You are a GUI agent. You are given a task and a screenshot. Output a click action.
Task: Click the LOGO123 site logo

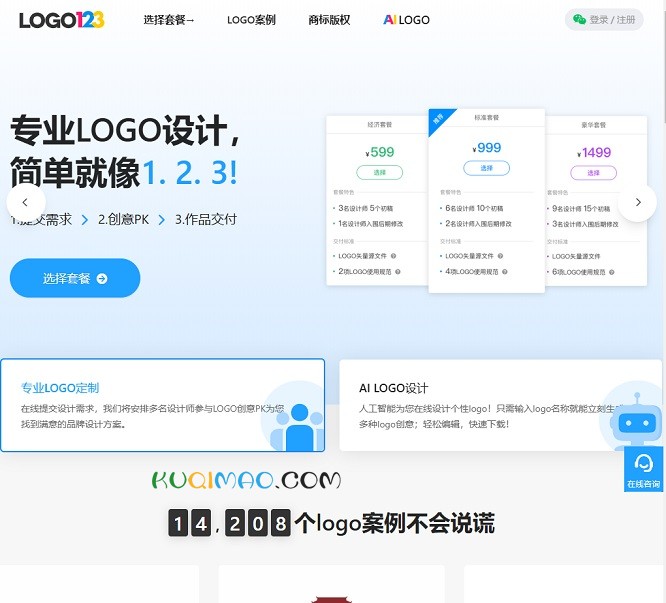62,20
